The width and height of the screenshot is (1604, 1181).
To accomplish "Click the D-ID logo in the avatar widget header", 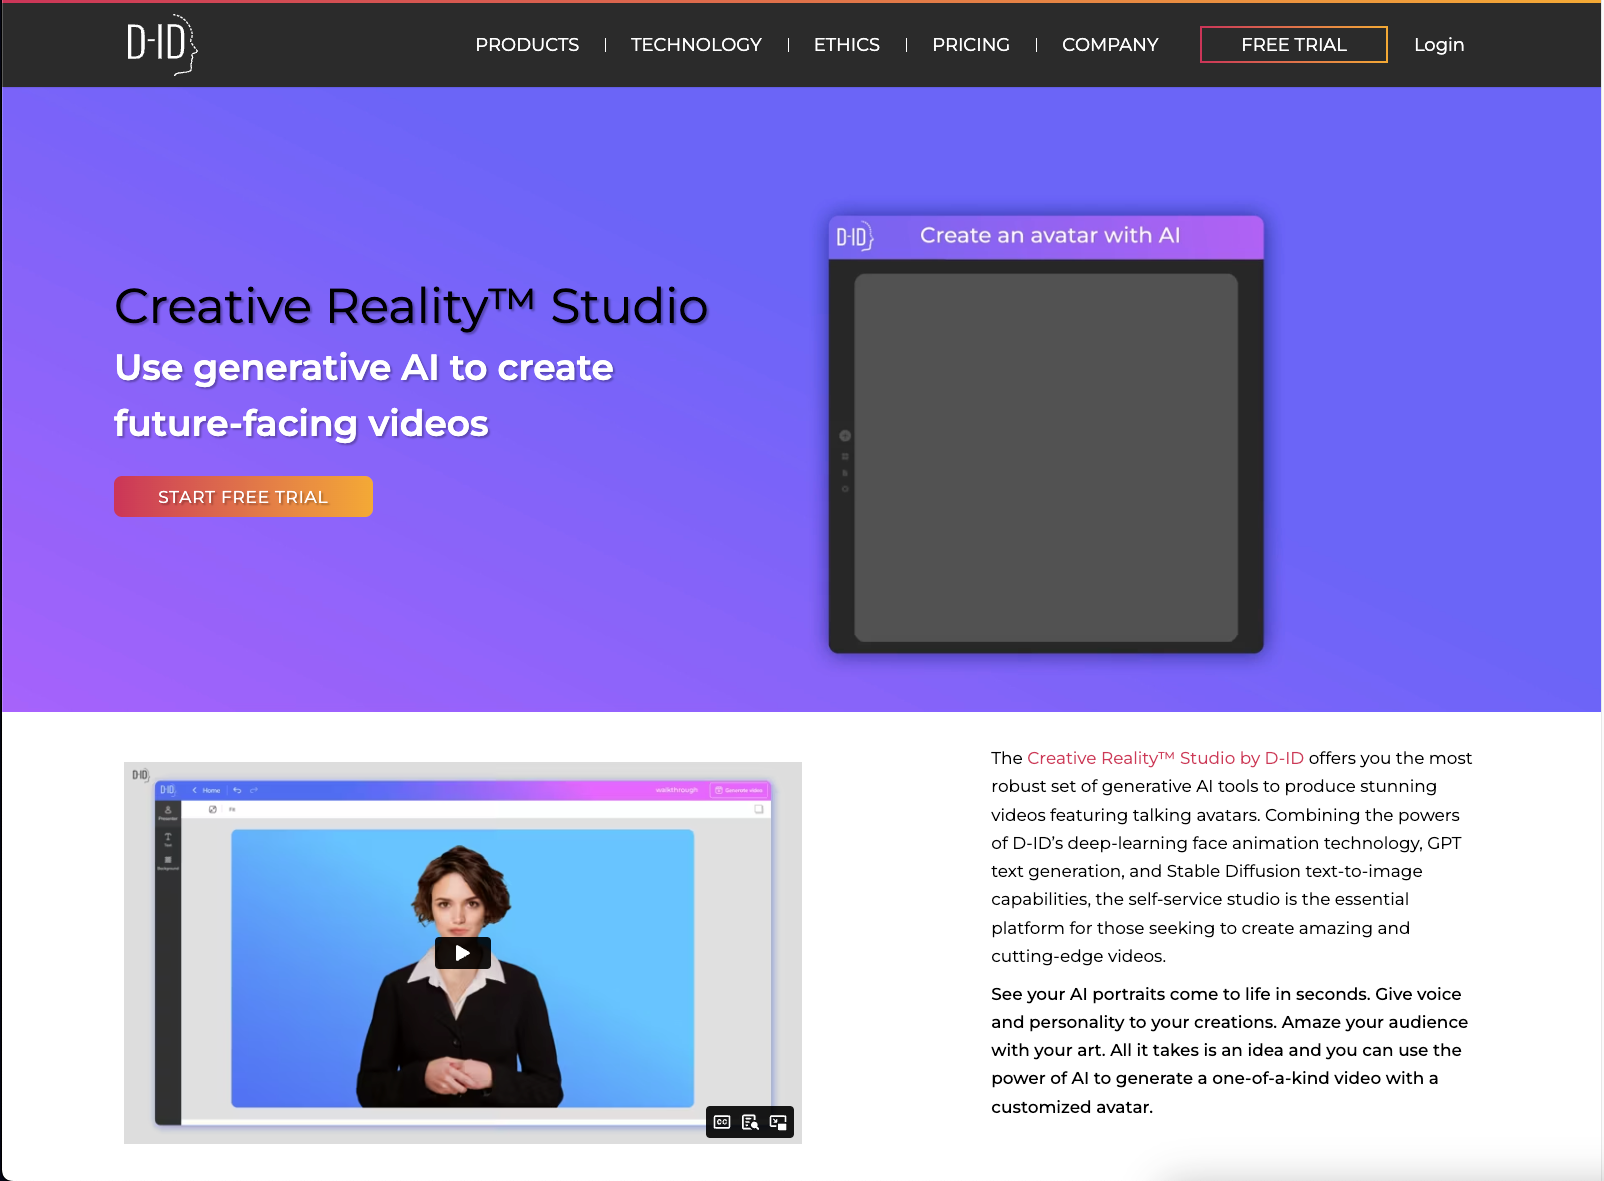I will coord(855,237).
